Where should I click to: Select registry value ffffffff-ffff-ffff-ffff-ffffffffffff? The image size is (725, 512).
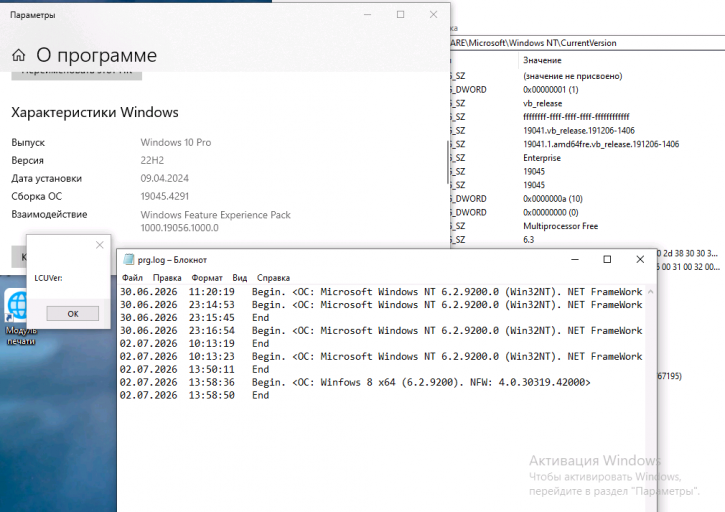pyautogui.click(x=576, y=117)
